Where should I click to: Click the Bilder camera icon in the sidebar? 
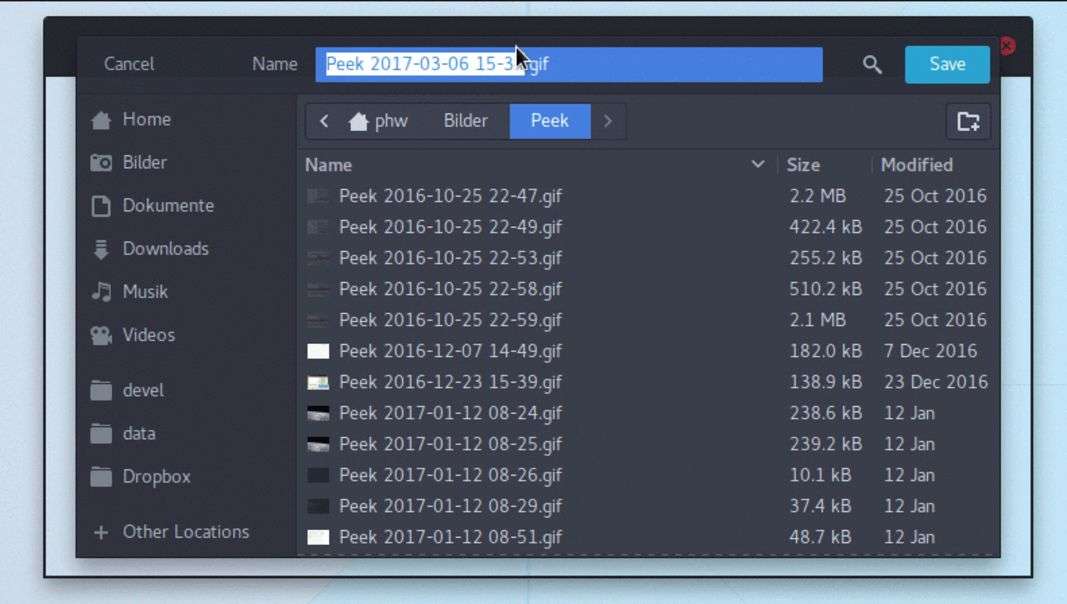(x=101, y=163)
